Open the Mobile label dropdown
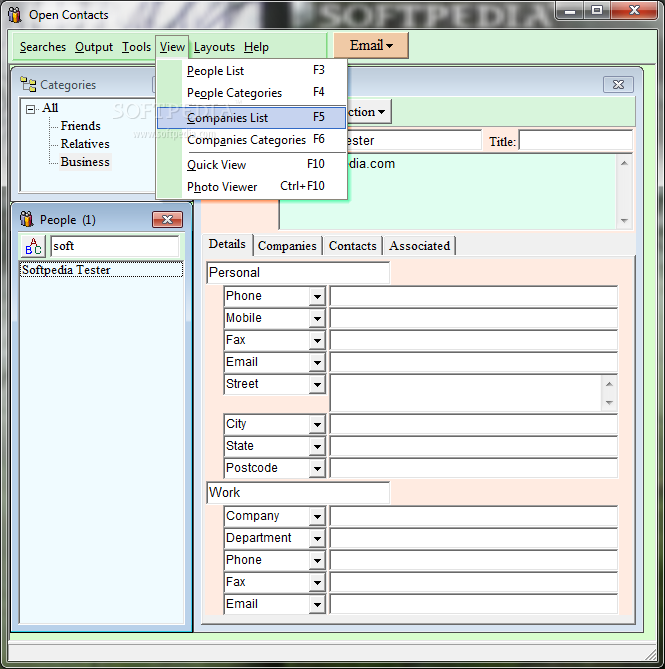This screenshot has height=669, width=665. pyautogui.click(x=317, y=319)
